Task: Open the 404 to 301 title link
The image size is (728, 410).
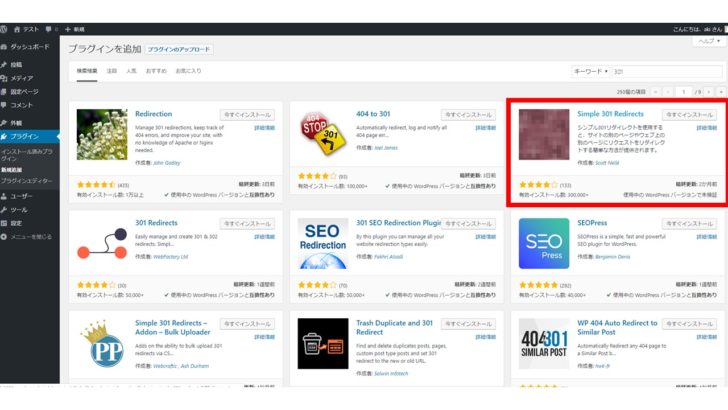Action: coord(373,114)
